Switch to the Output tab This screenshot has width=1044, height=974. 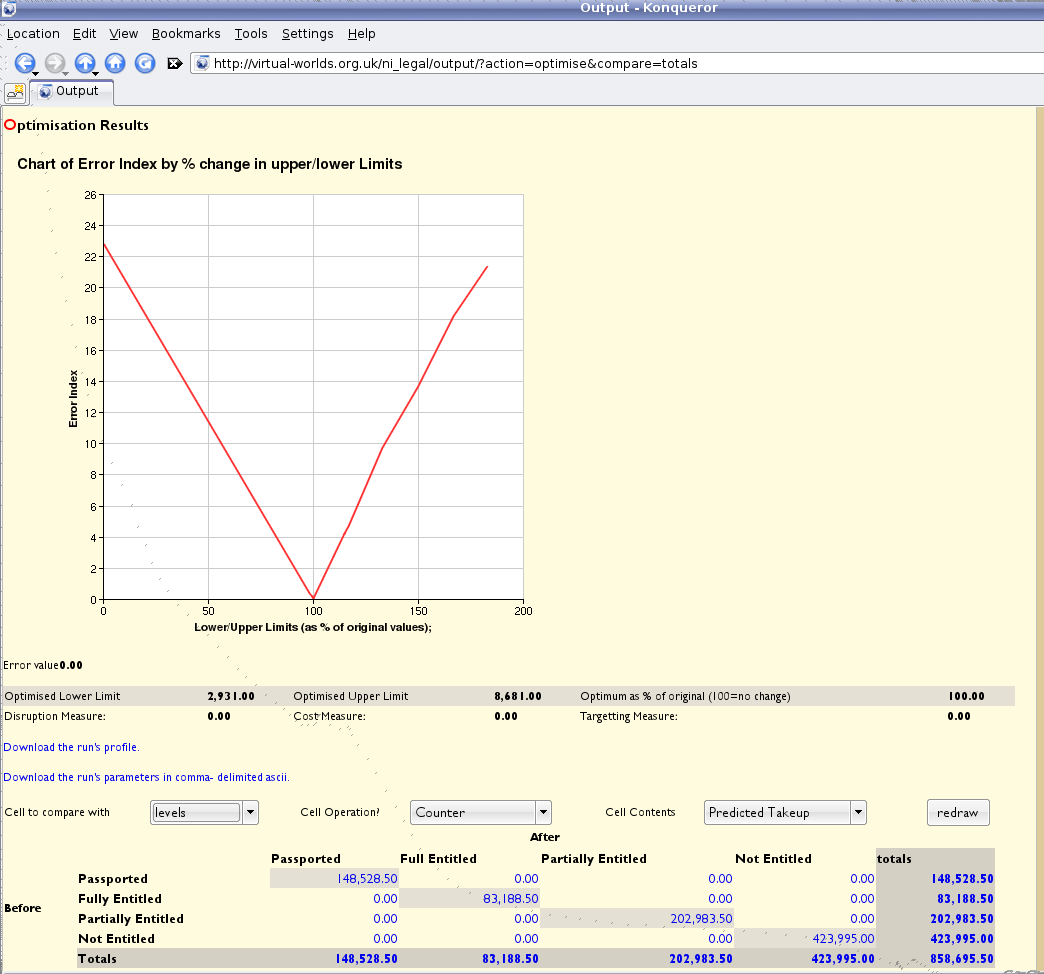[x=71, y=91]
